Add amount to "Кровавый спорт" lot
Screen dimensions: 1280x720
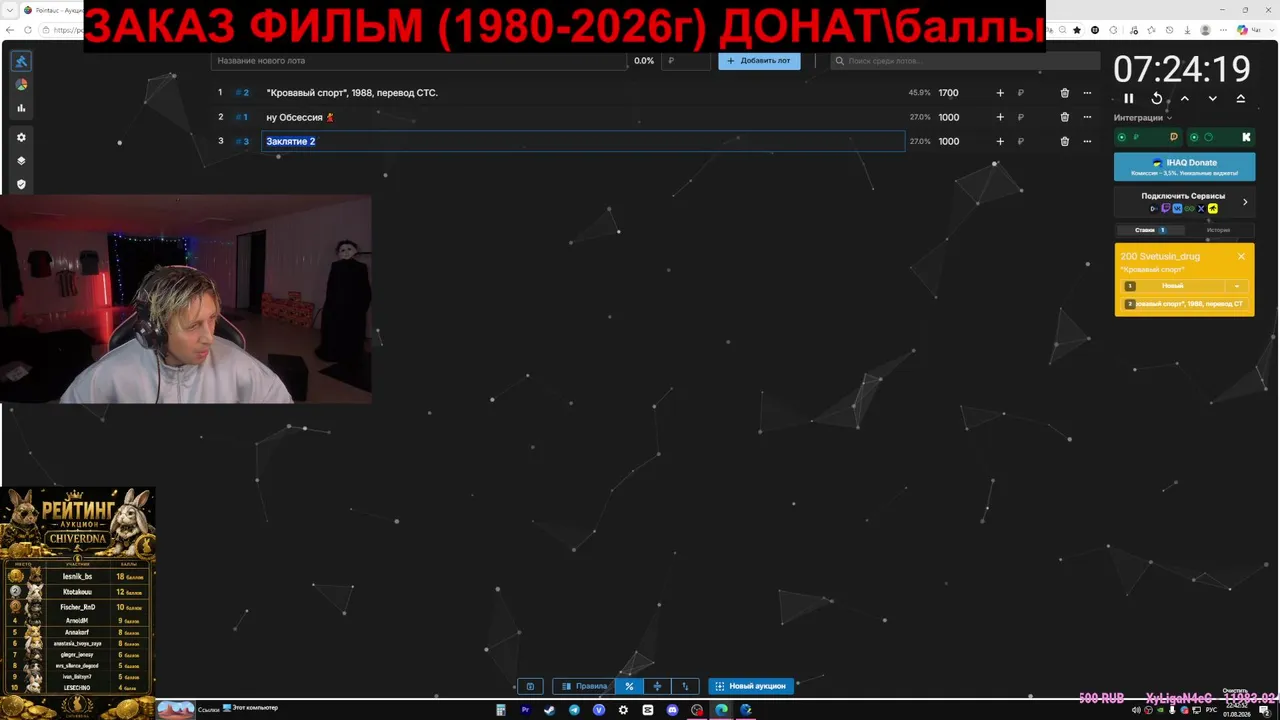[x=1000, y=93]
